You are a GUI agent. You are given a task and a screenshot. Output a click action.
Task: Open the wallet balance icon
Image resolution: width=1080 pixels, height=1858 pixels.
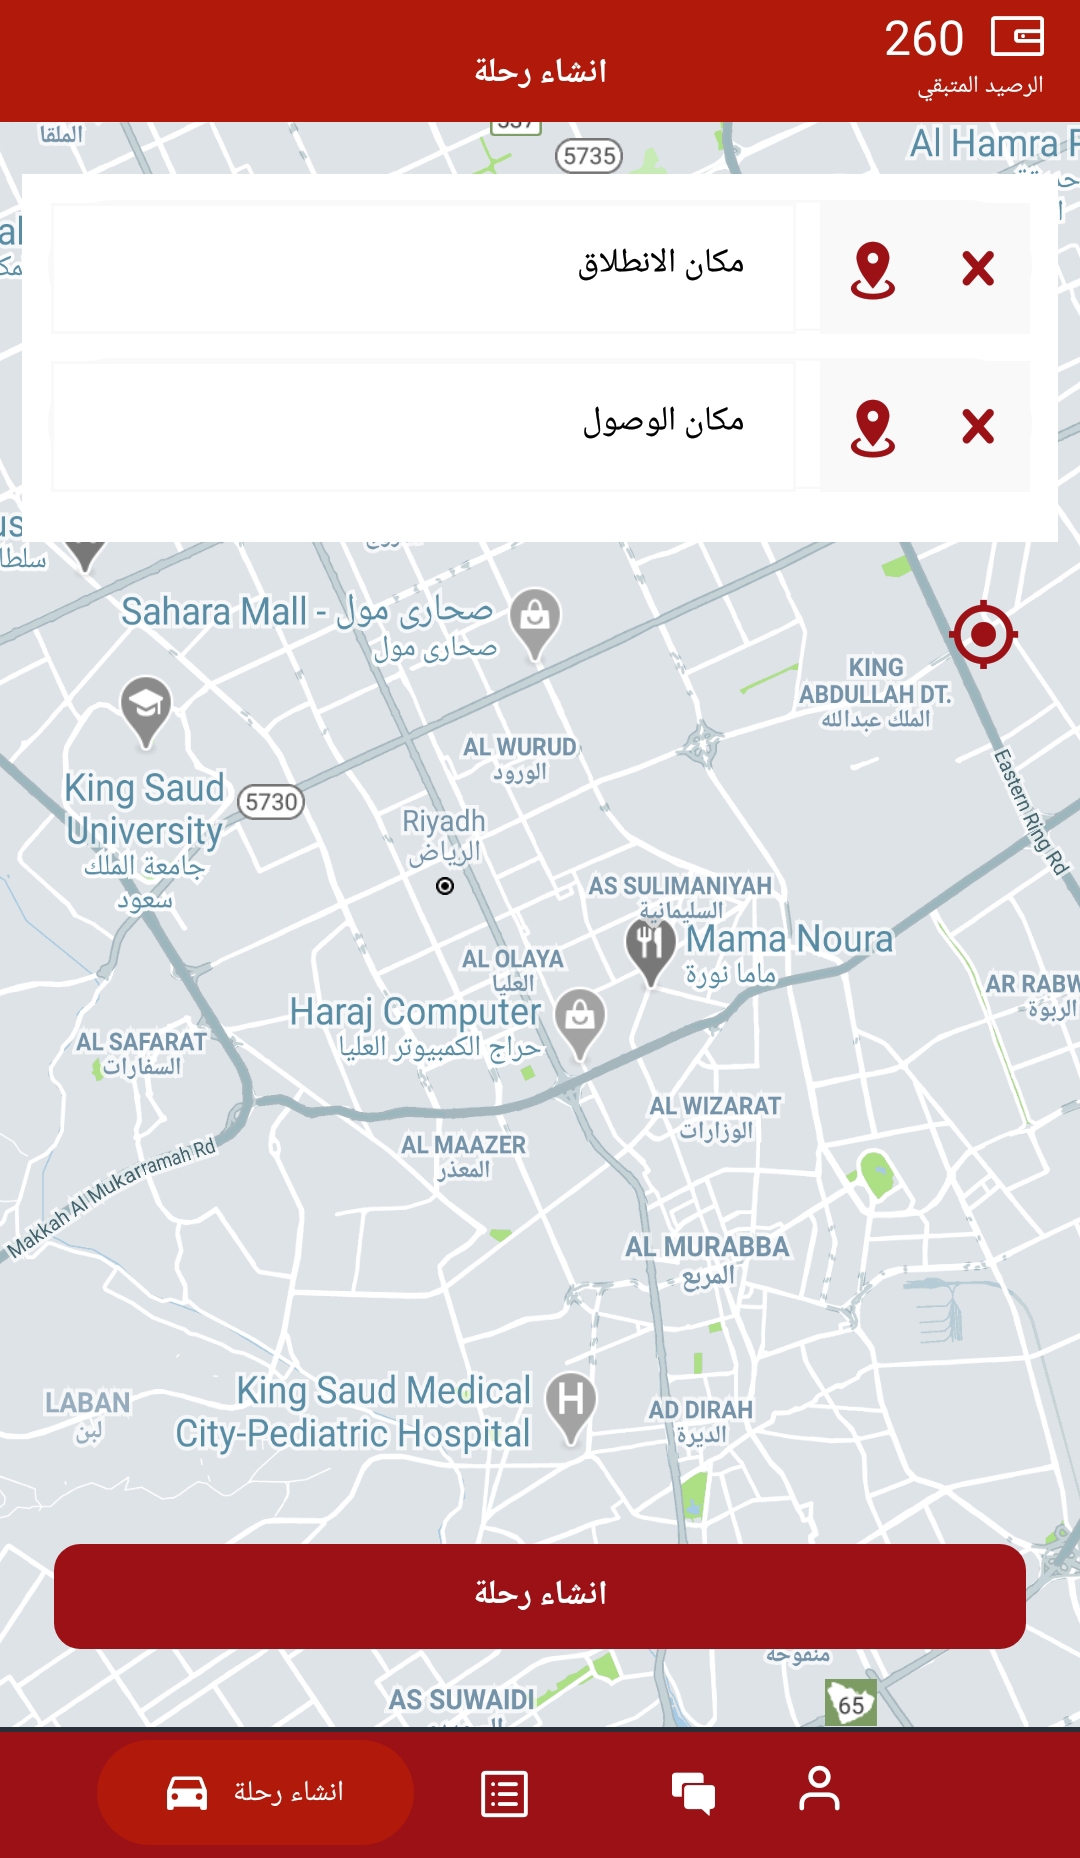(1017, 37)
